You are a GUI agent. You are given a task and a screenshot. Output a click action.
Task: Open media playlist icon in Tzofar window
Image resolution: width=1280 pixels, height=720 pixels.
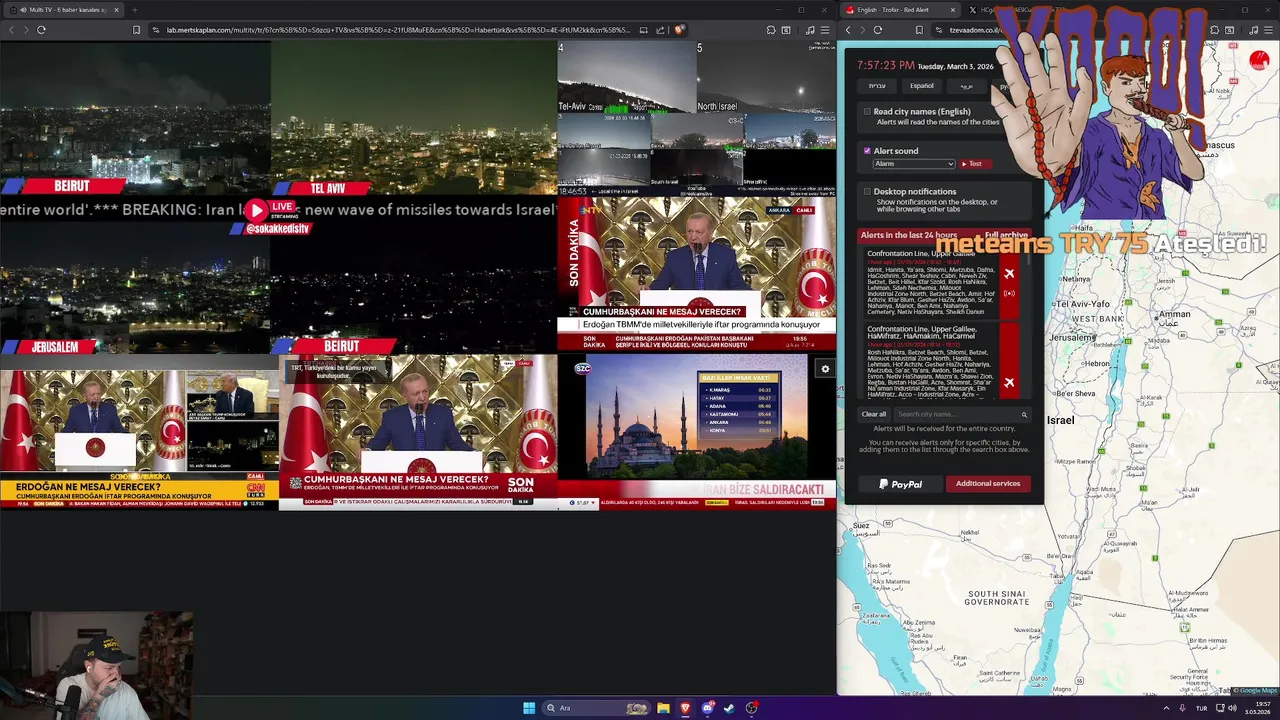[x=1256, y=30]
